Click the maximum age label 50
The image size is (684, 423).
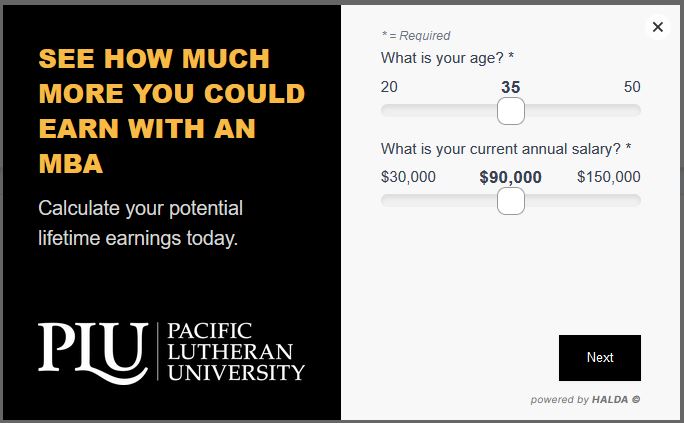tap(632, 87)
